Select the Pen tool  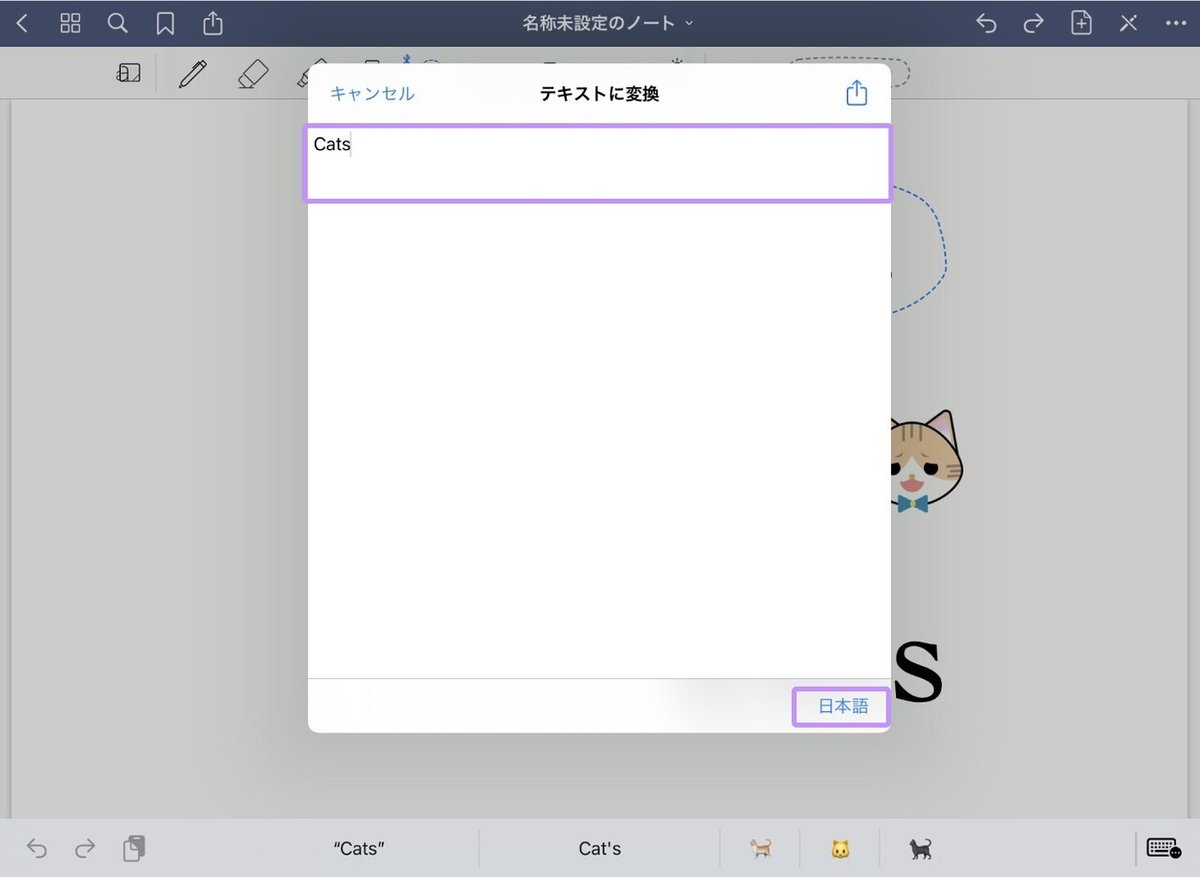[x=193, y=72]
